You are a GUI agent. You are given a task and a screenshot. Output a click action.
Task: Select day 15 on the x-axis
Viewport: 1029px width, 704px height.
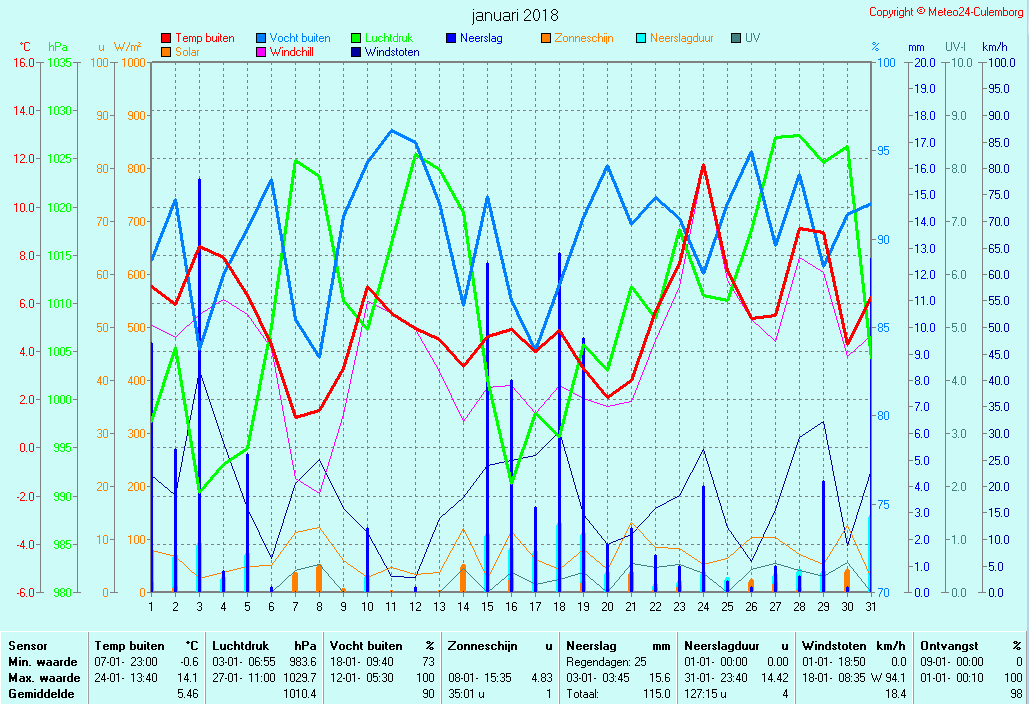487,605
